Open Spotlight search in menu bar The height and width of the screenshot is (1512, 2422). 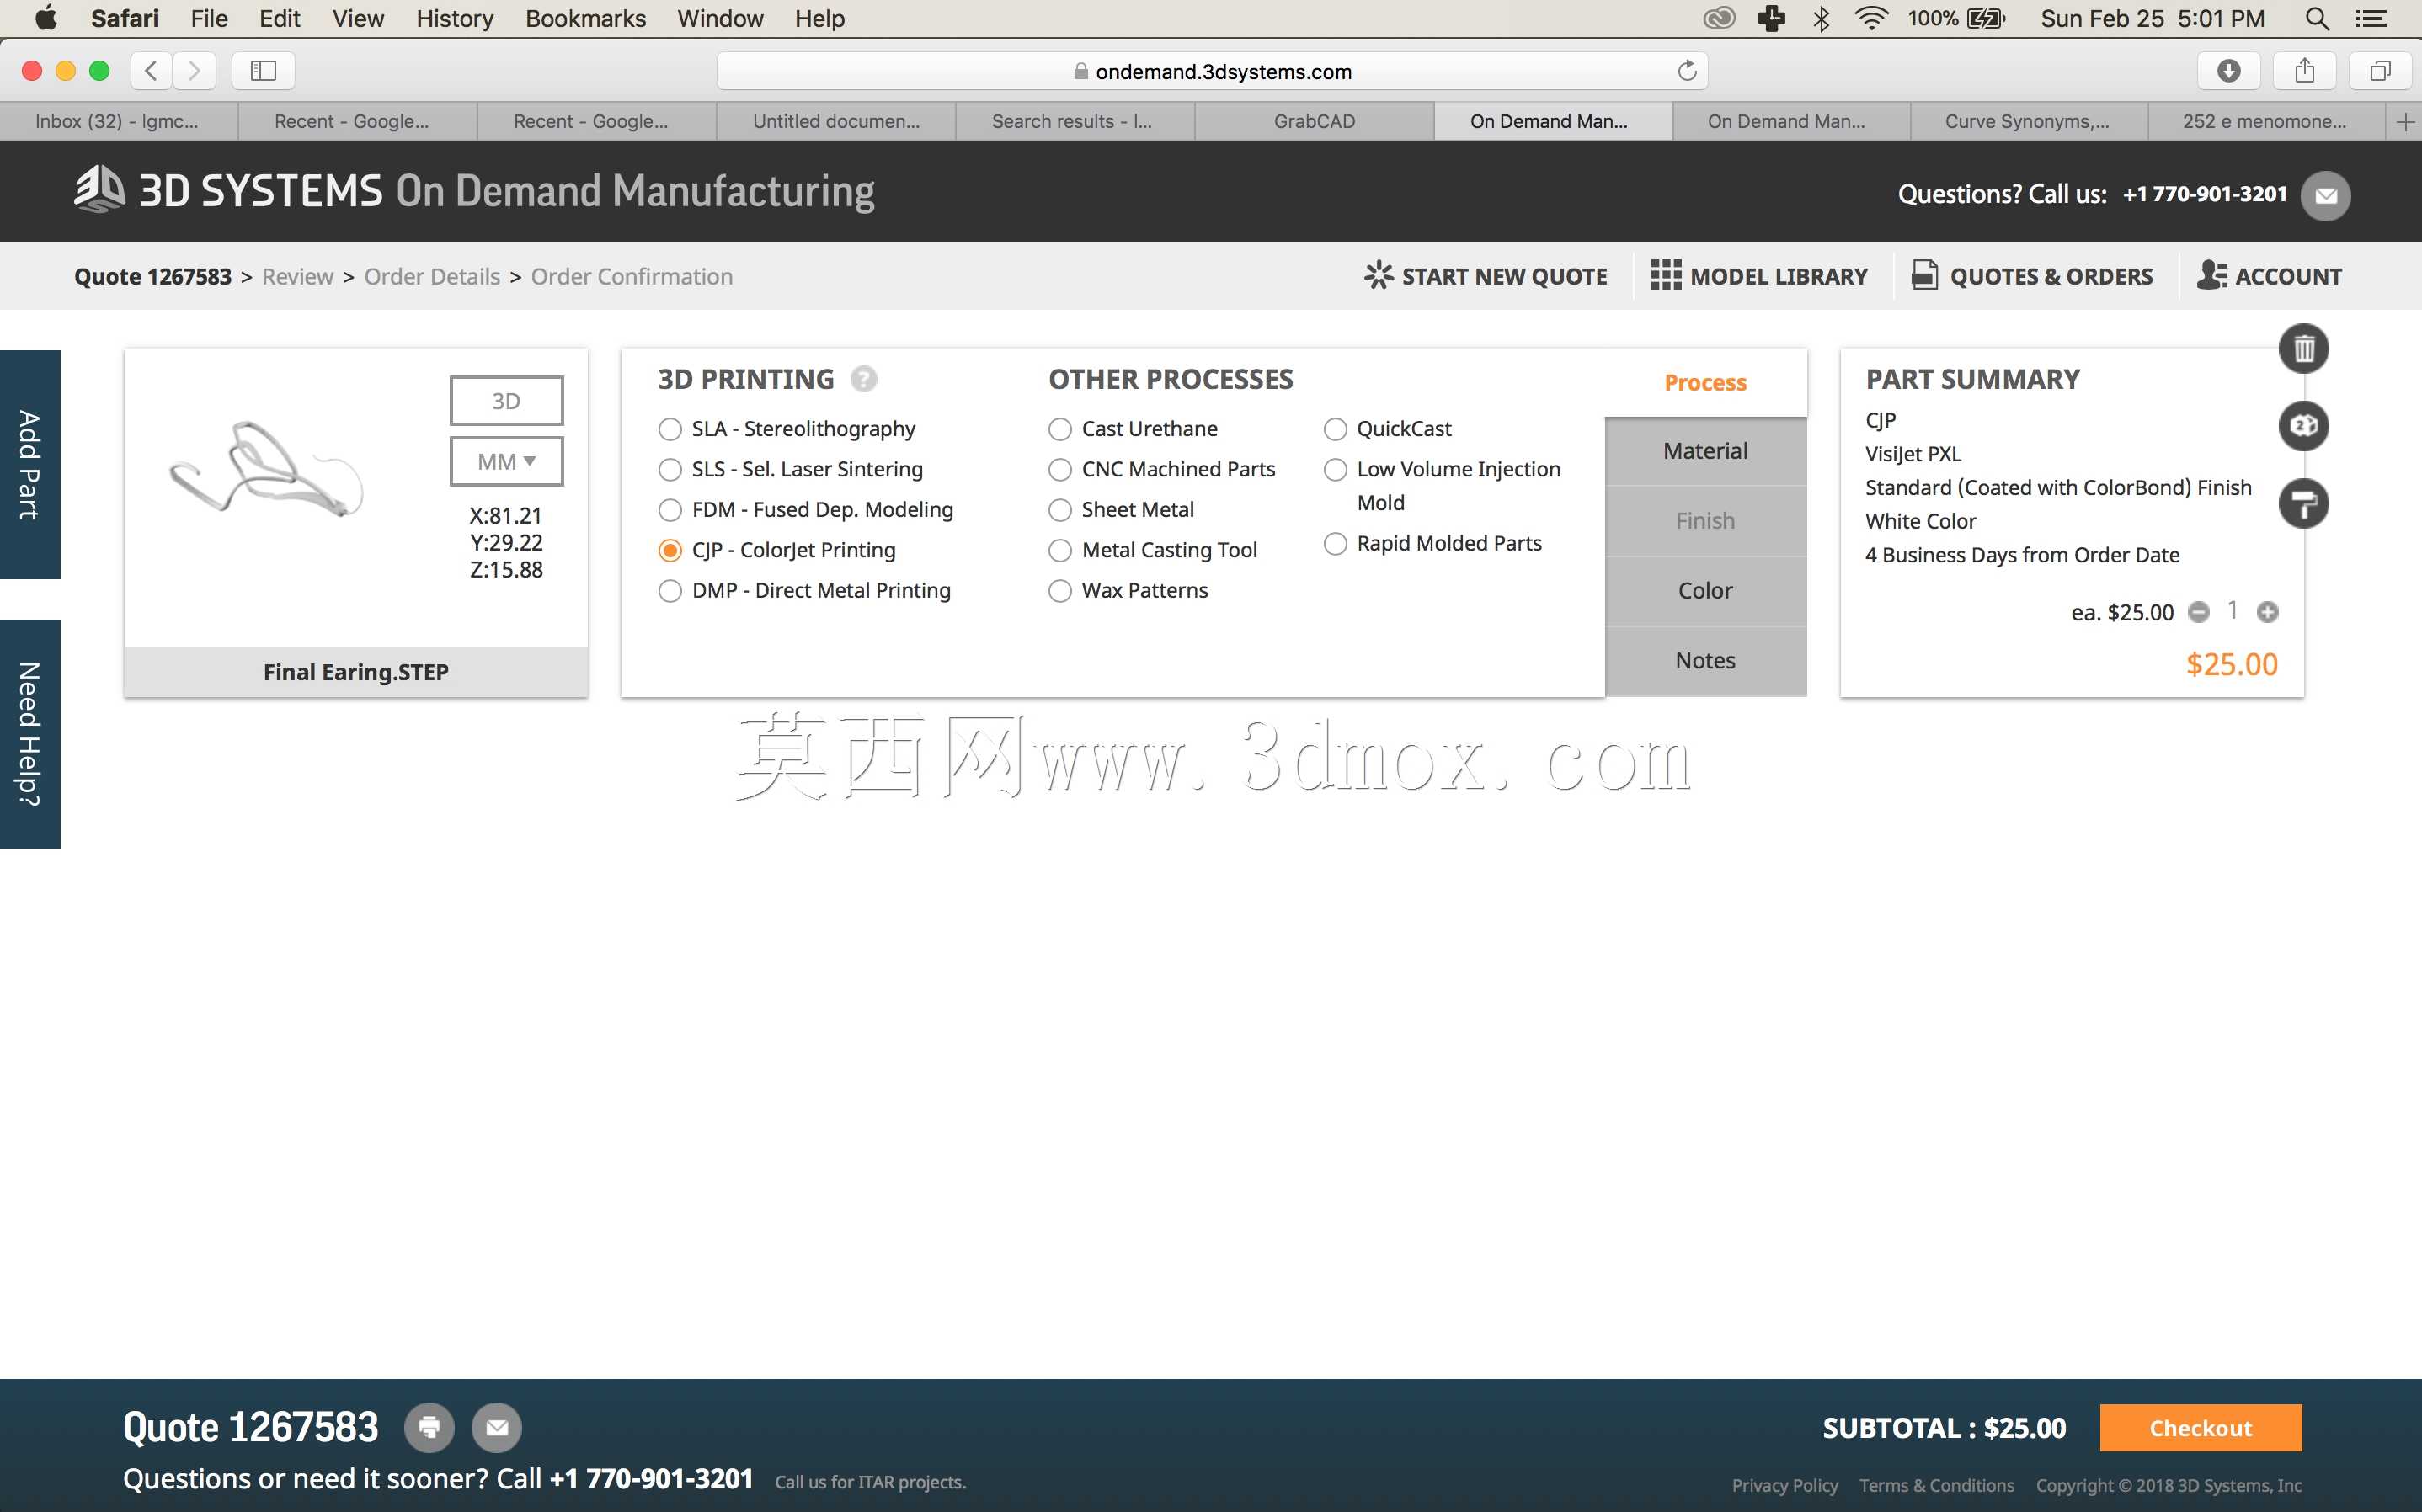(x=2317, y=18)
